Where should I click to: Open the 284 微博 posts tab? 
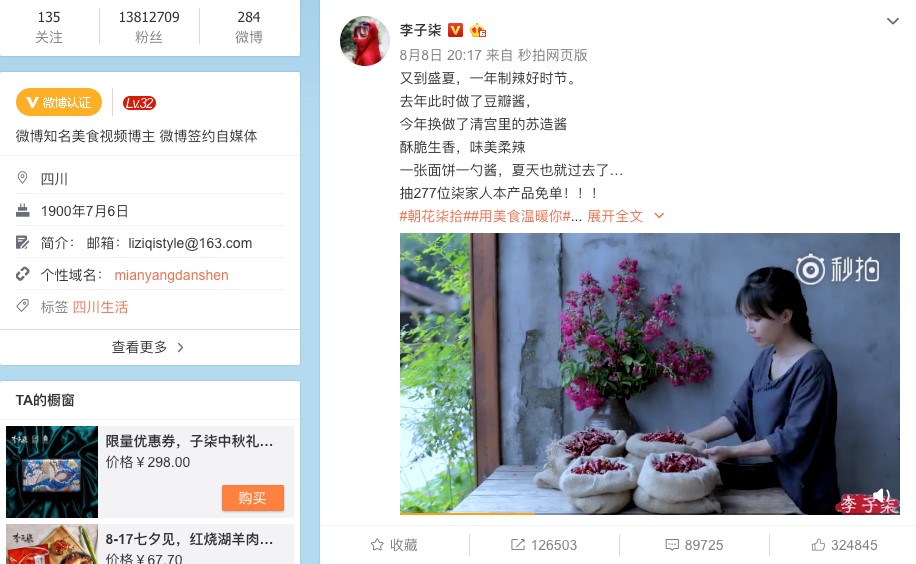click(249, 27)
